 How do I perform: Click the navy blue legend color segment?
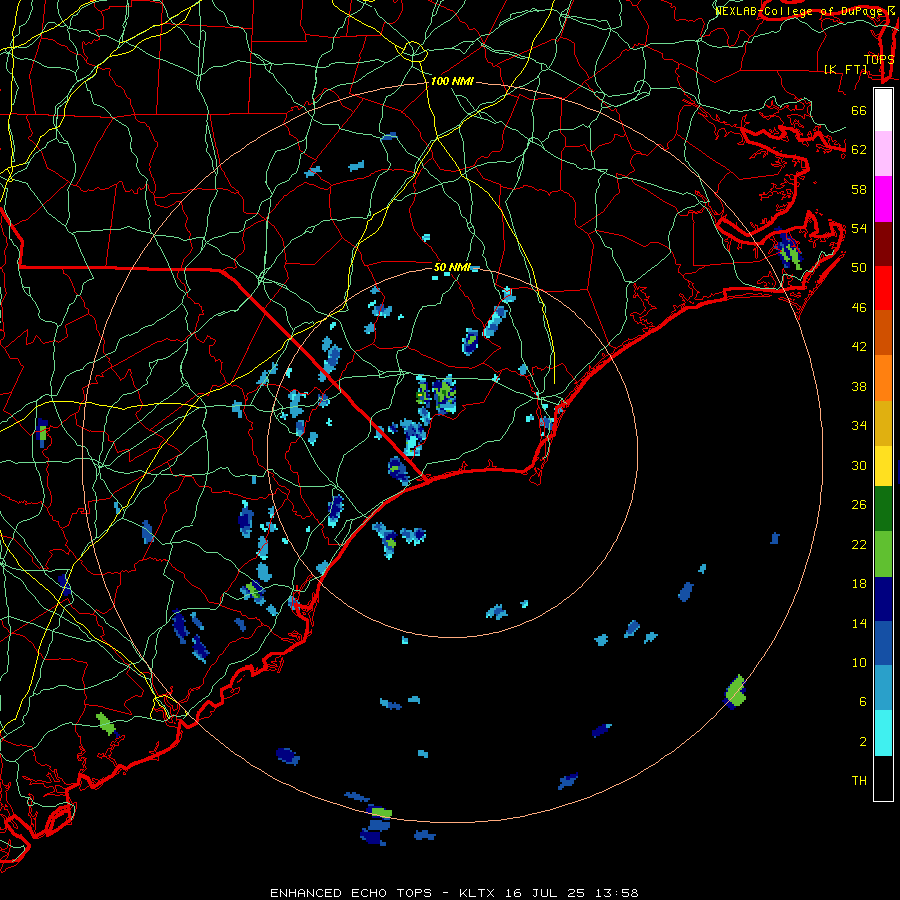pyautogui.click(x=883, y=599)
